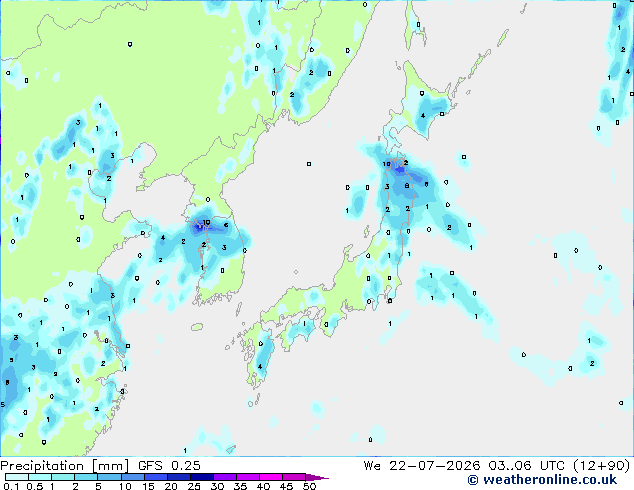The width and height of the screenshot is (634, 490).
Task: Click the above-50 legend arrow tip
Action: point(317,477)
